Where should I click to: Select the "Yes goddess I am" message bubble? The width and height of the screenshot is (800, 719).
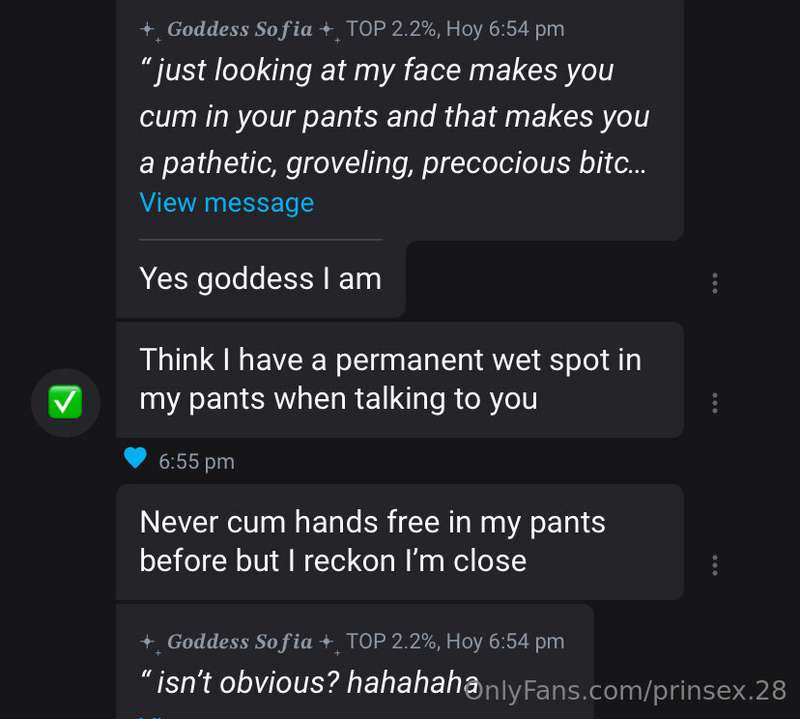261,280
